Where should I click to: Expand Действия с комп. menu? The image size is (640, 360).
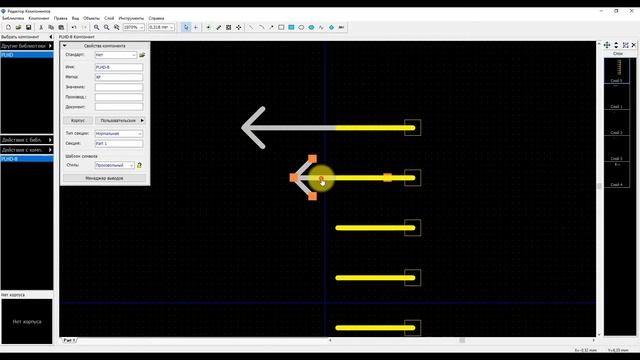point(27,150)
